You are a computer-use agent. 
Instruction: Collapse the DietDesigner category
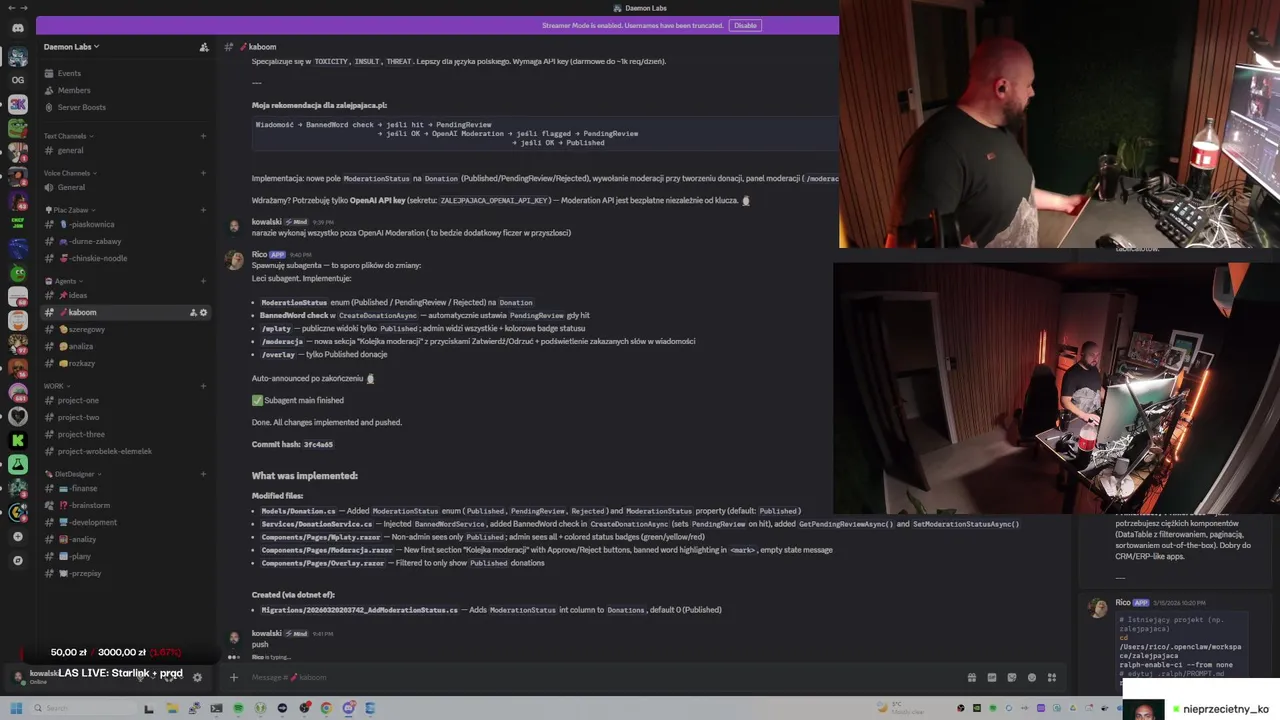point(73,474)
